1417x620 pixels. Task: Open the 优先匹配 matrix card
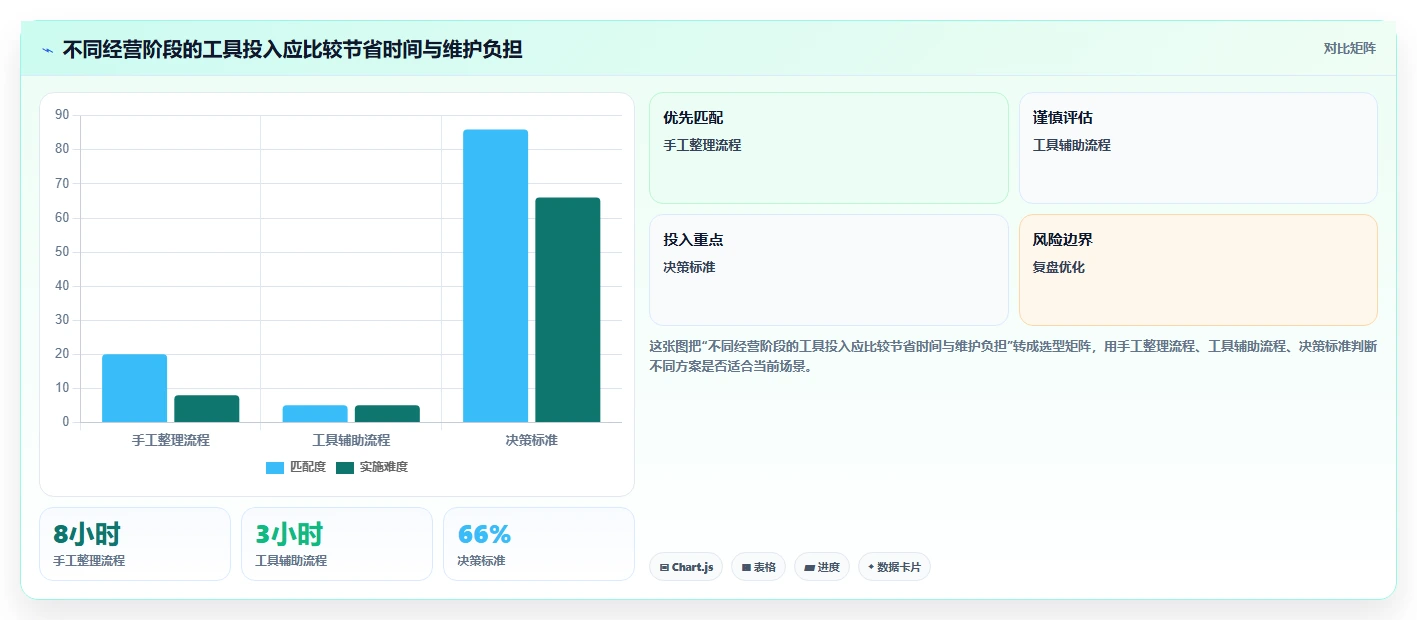(x=829, y=148)
